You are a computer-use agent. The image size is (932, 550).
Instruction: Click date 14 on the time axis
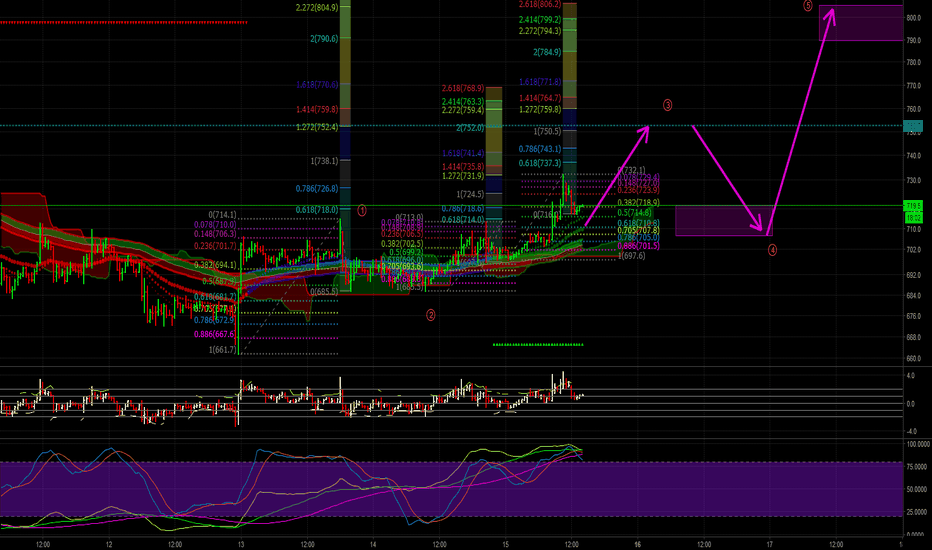(x=373, y=544)
